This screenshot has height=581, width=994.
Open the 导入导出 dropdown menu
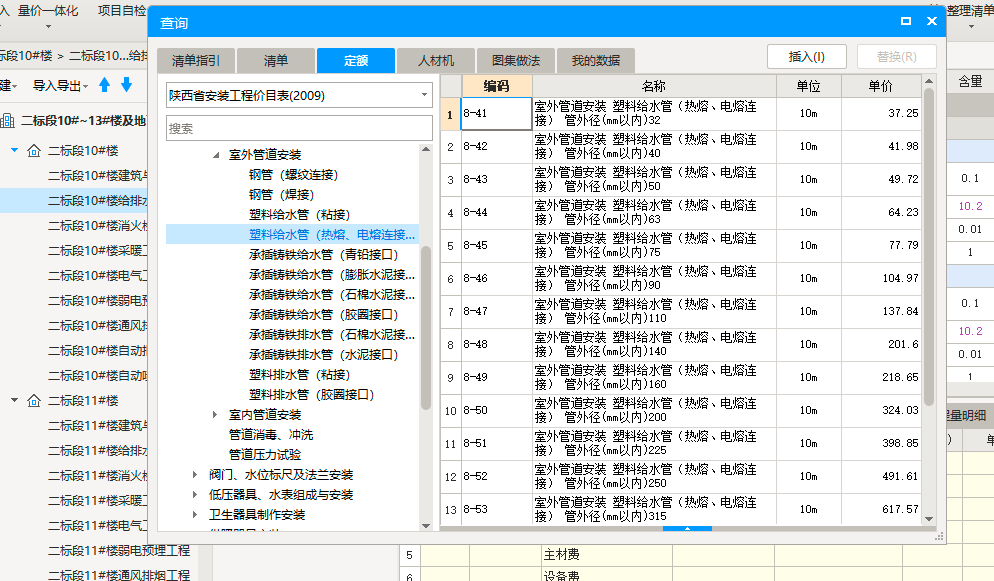click(x=60, y=86)
